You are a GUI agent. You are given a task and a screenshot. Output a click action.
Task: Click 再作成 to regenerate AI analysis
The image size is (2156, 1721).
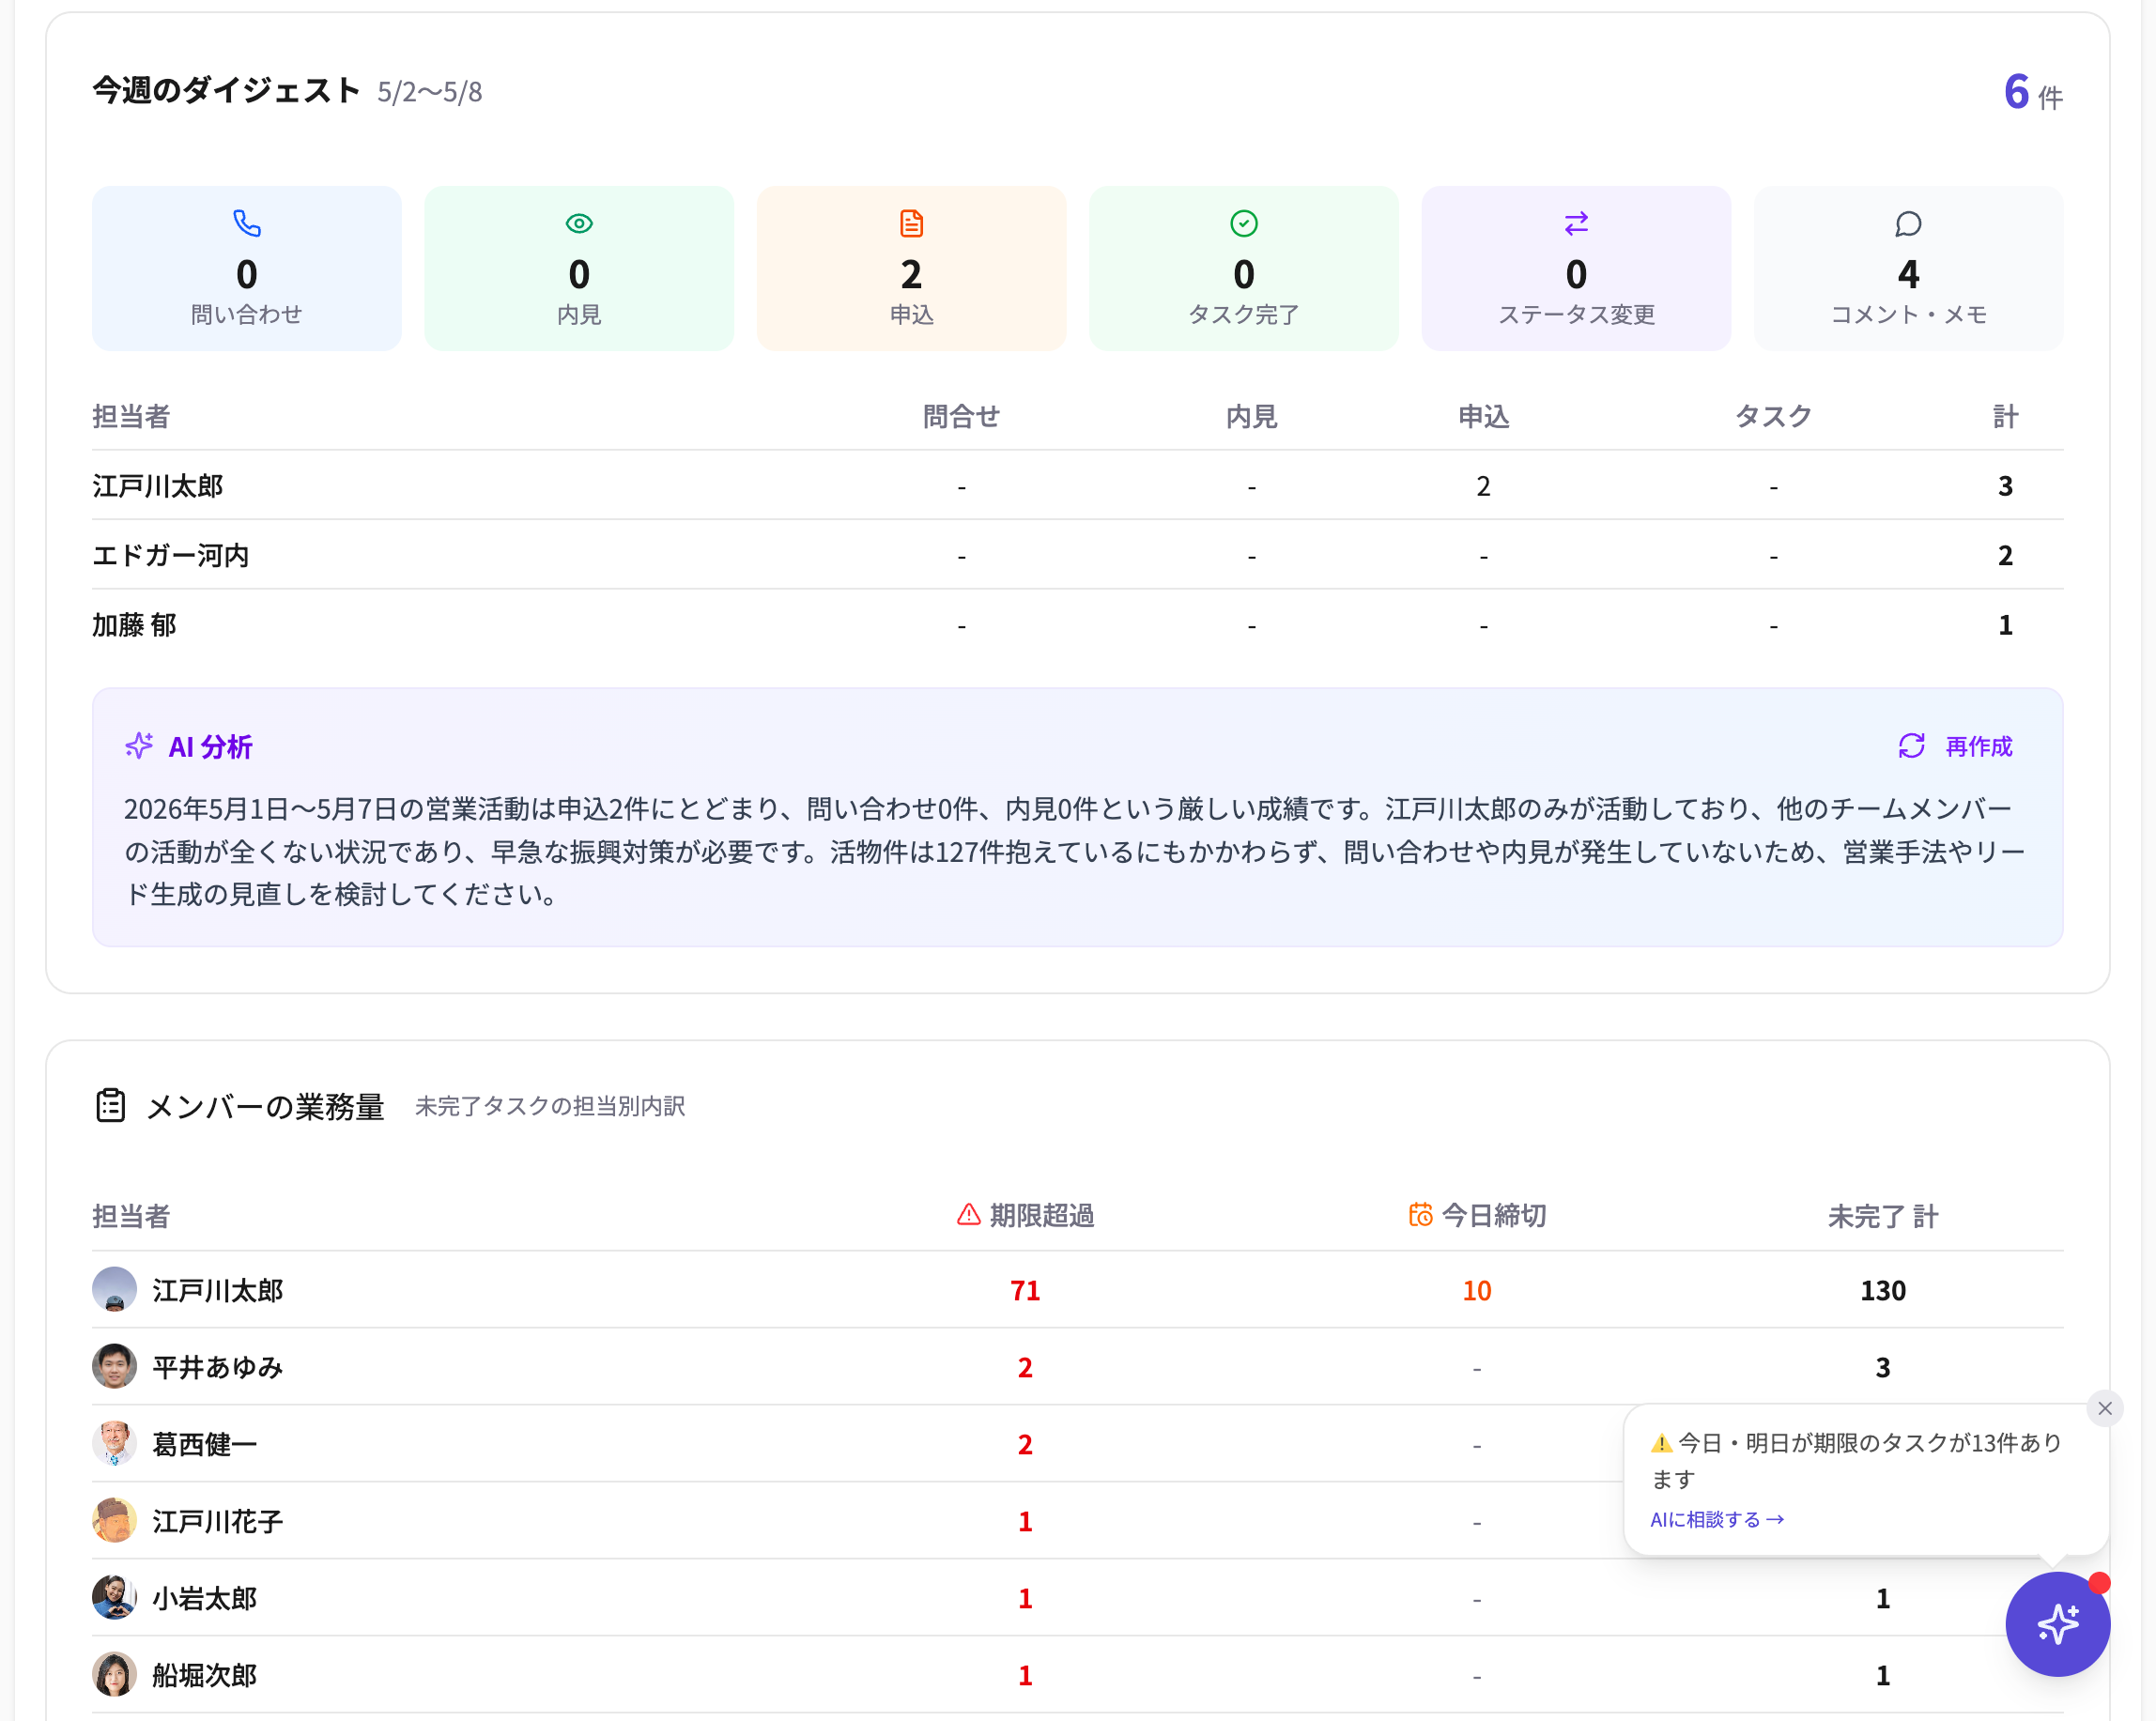(x=1978, y=746)
